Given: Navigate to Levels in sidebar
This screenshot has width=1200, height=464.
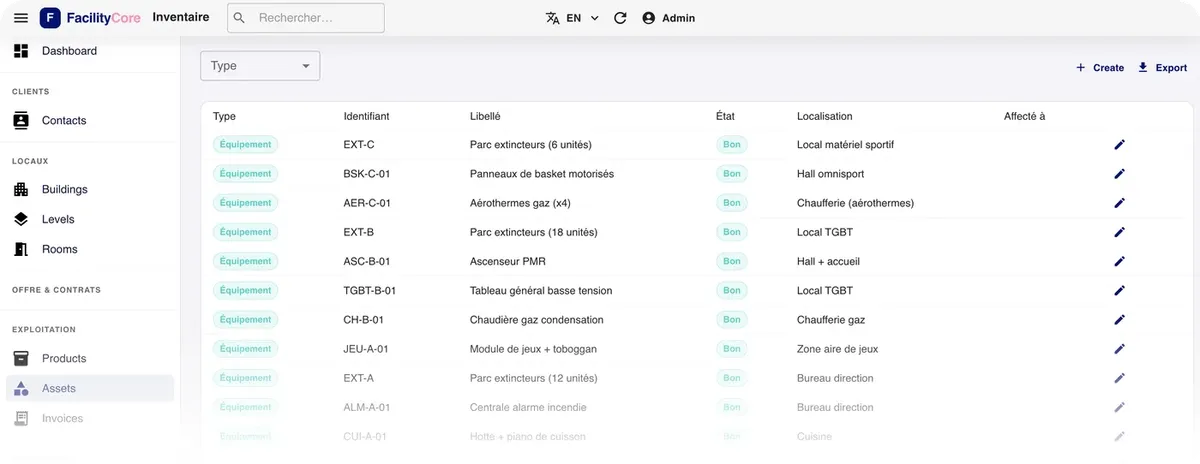Looking at the screenshot, I should [x=90, y=219].
